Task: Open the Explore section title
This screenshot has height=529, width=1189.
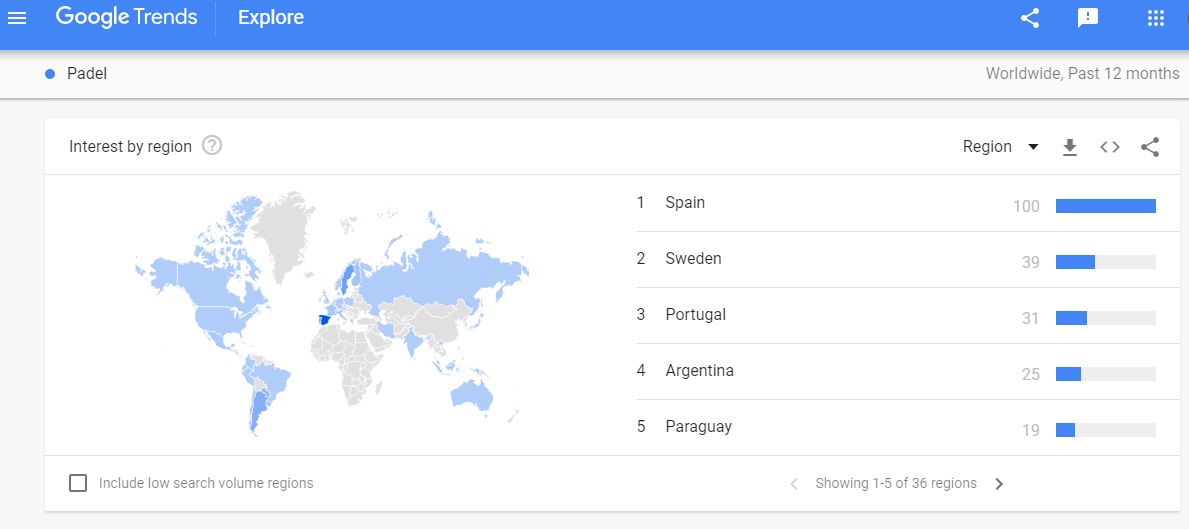Action: (x=271, y=17)
